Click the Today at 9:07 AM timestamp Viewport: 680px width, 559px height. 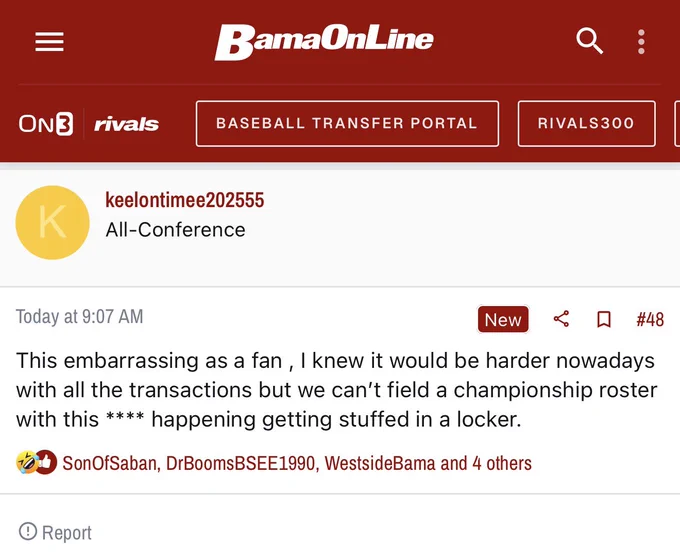(79, 316)
